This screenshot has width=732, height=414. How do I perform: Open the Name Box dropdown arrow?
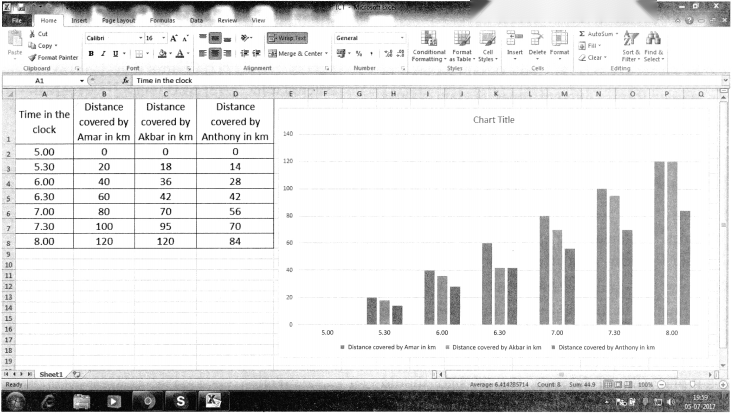pyautogui.click(x=82, y=81)
